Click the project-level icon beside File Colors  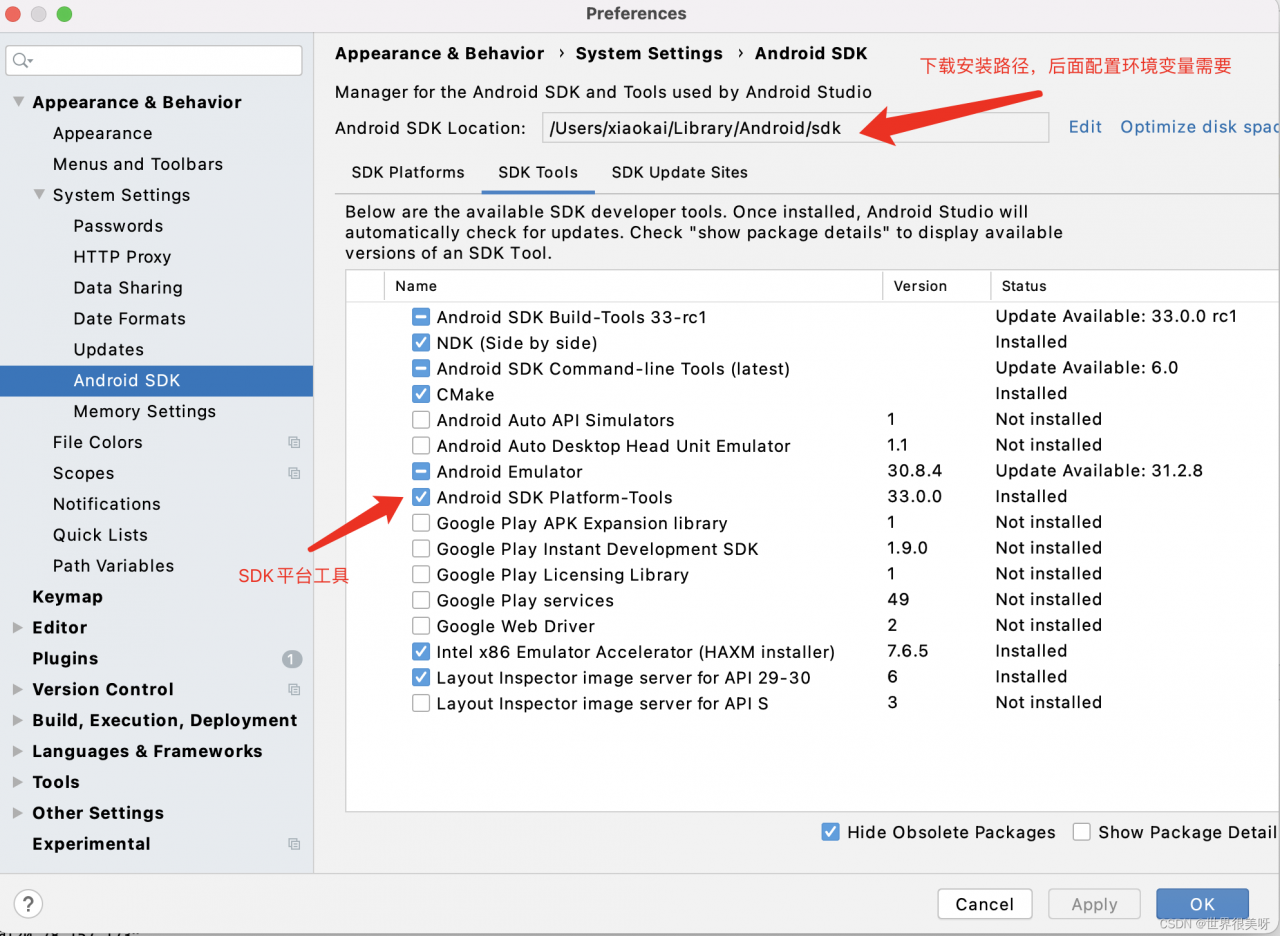tap(294, 442)
